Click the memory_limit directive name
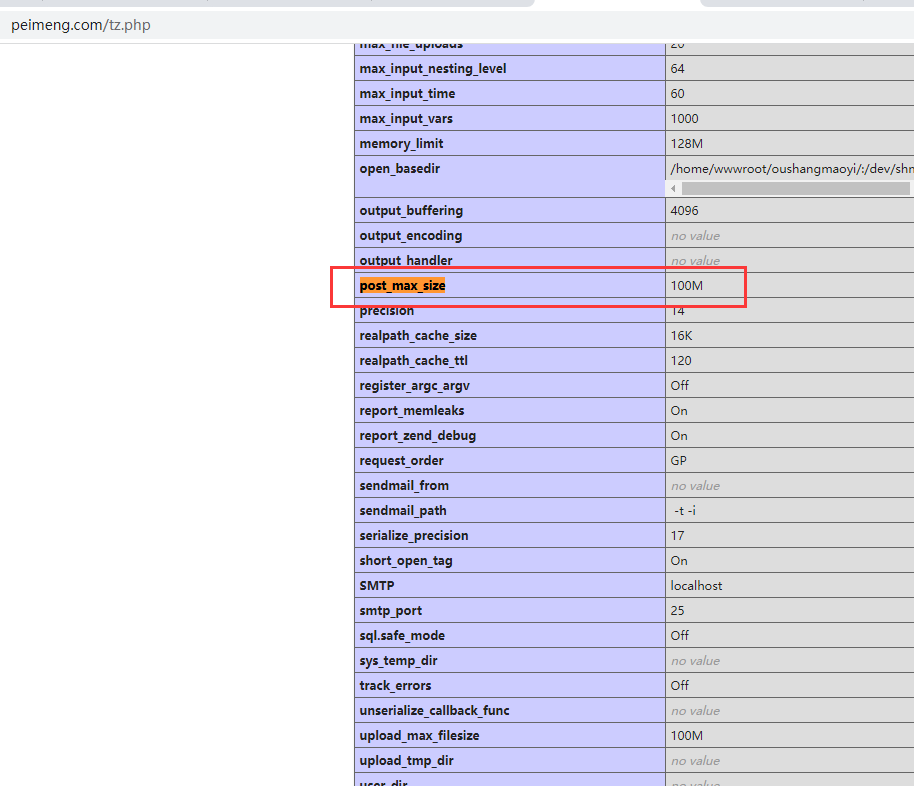914x786 pixels. 401,144
